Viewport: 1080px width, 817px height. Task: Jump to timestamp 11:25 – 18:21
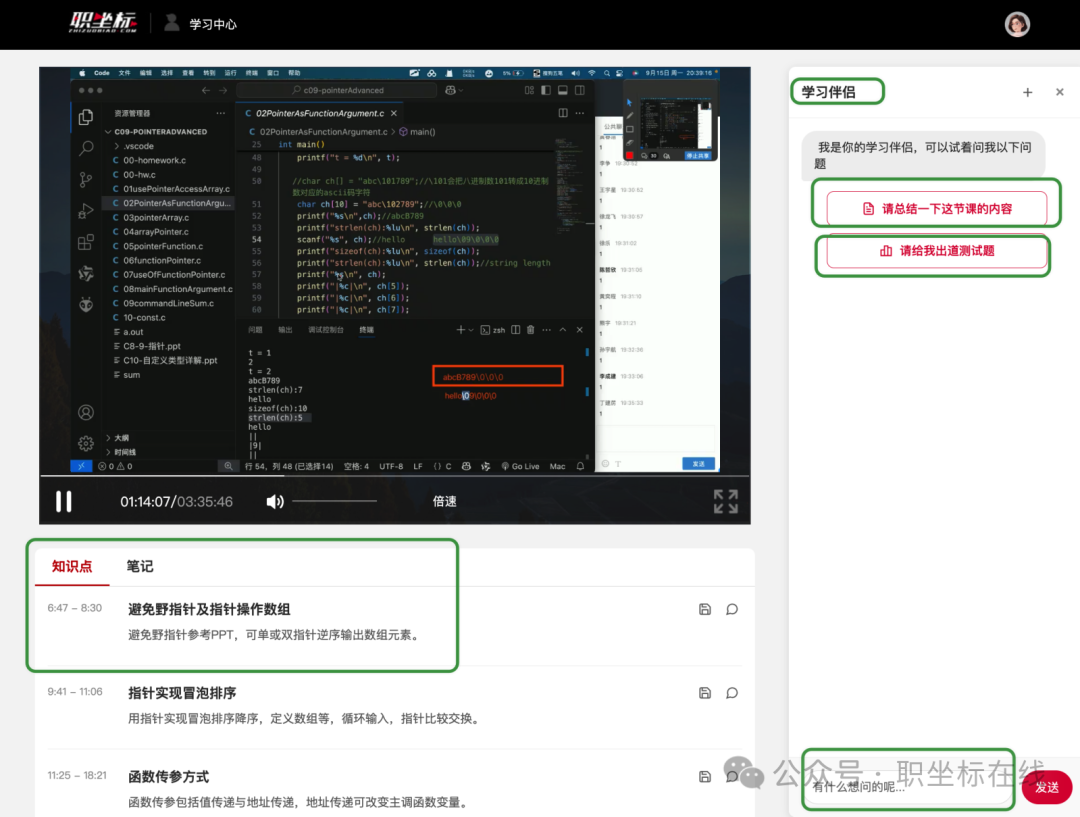pos(76,775)
